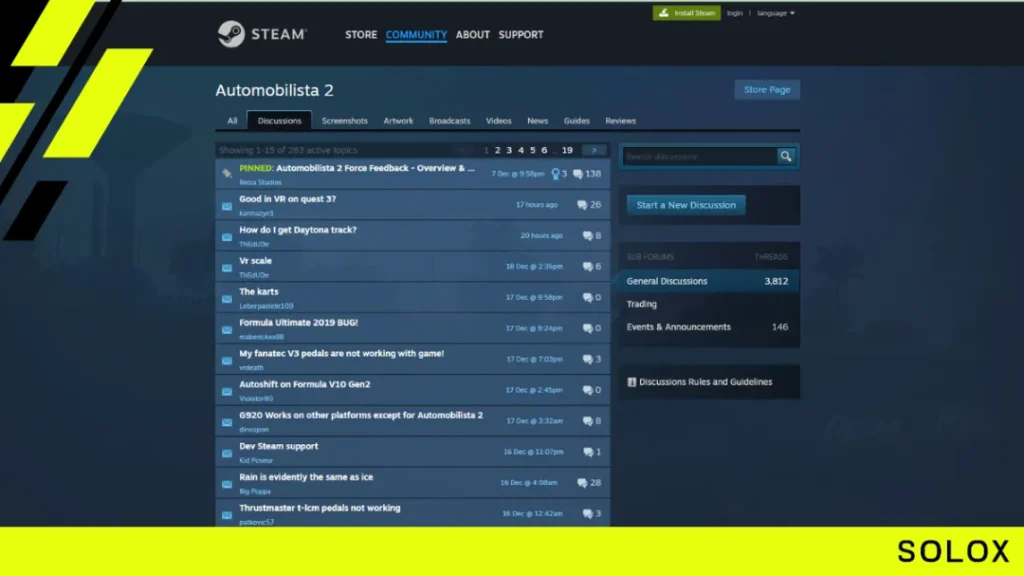Click envelope icon beside fanatec V3 pedals thread
This screenshot has height=576, width=1024.
pyautogui.click(x=227, y=360)
